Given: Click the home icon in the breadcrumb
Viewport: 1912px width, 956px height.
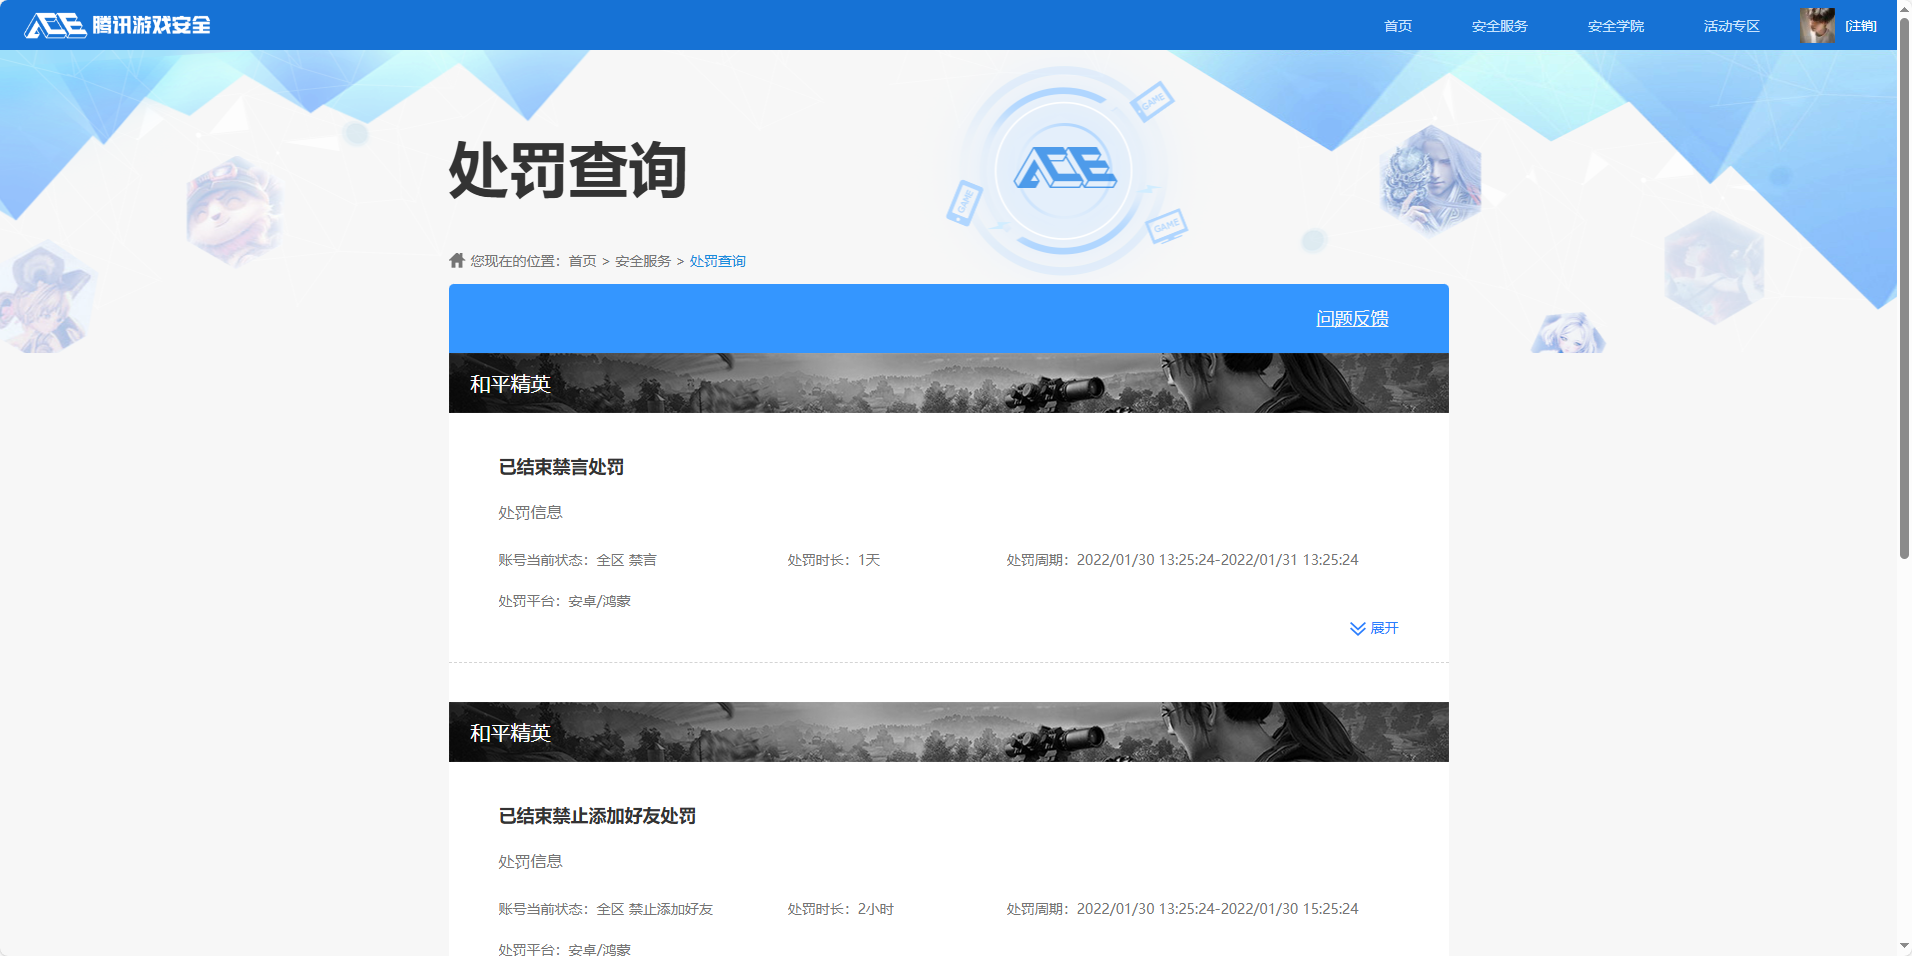Looking at the screenshot, I should pos(455,260).
